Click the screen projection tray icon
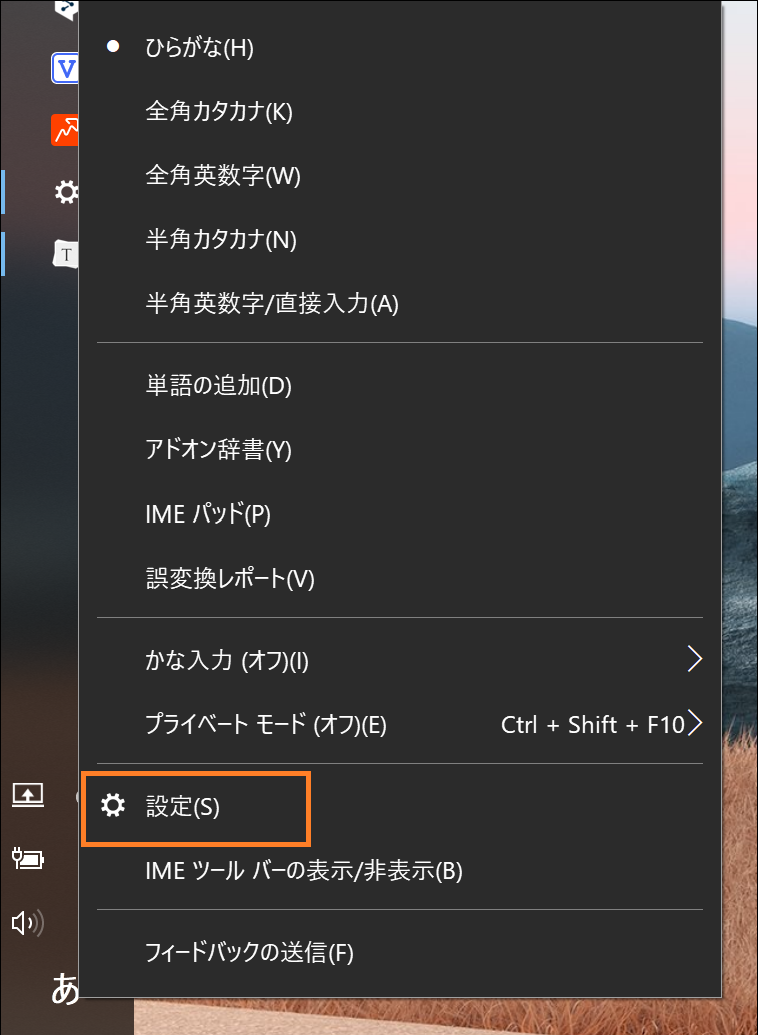Screen dimensions: 758x1036 coord(28,795)
